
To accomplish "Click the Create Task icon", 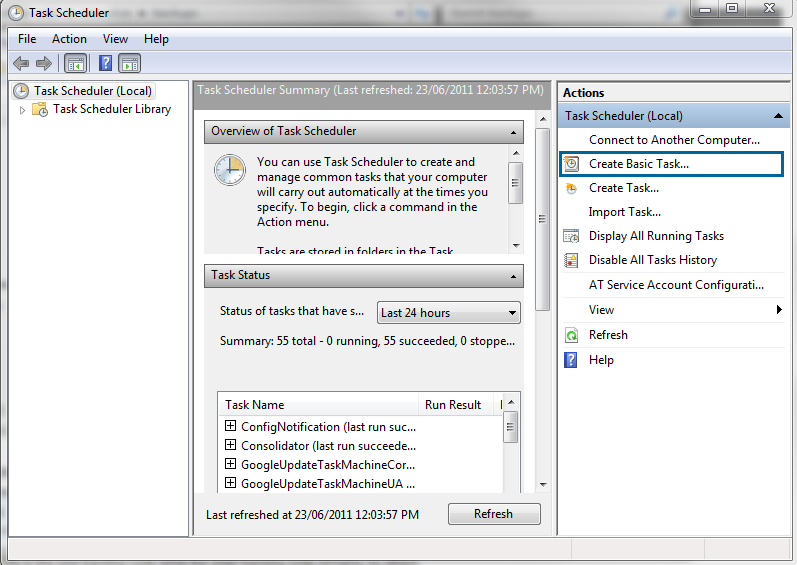I will pos(571,189).
